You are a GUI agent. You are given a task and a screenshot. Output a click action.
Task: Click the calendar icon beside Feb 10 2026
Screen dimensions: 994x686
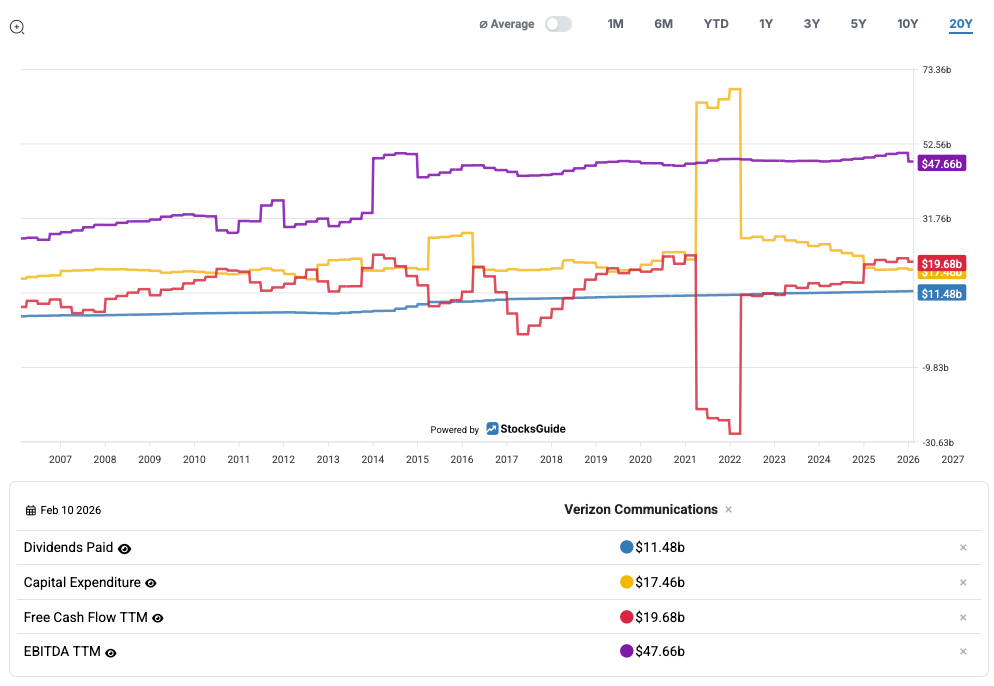[31, 510]
